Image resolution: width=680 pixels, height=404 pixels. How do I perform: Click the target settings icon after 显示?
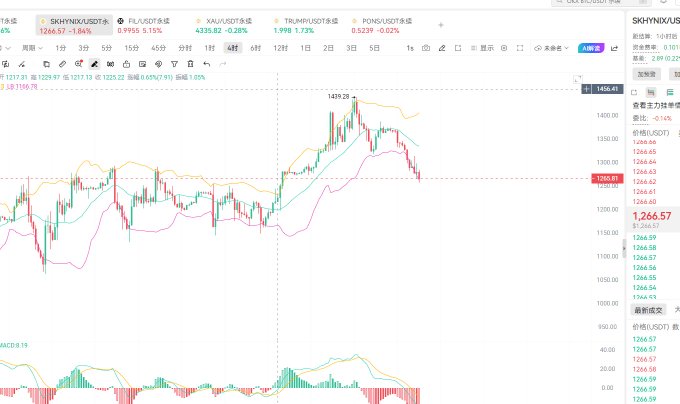504,48
